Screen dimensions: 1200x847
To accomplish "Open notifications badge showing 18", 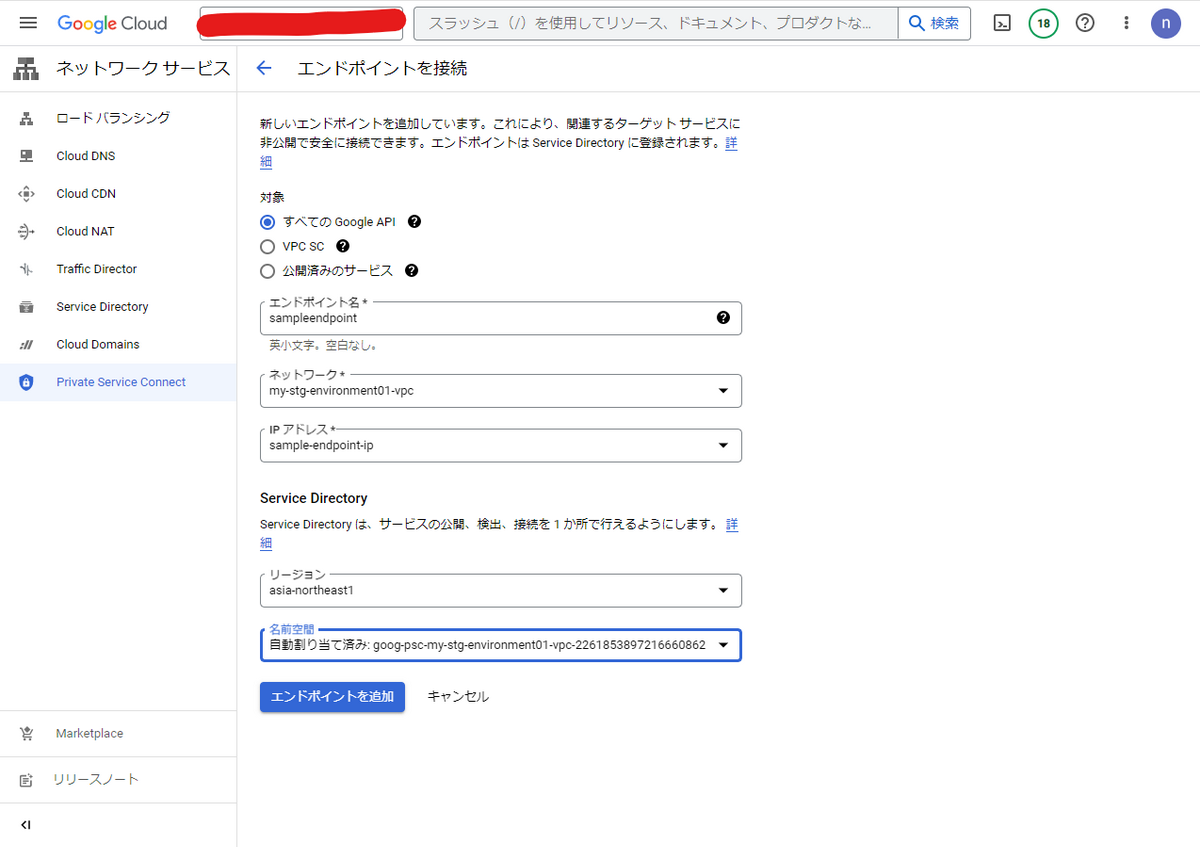I will pyautogui.click(x=1043, y=23).
